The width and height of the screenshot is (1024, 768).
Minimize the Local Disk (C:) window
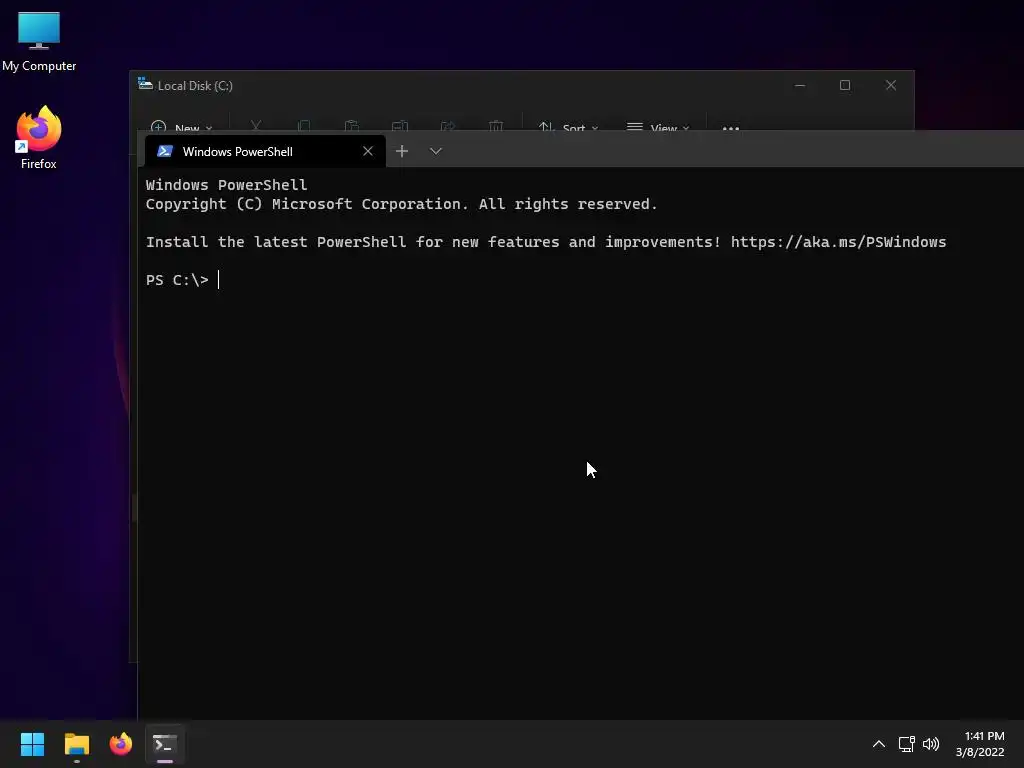click(800, 86)
